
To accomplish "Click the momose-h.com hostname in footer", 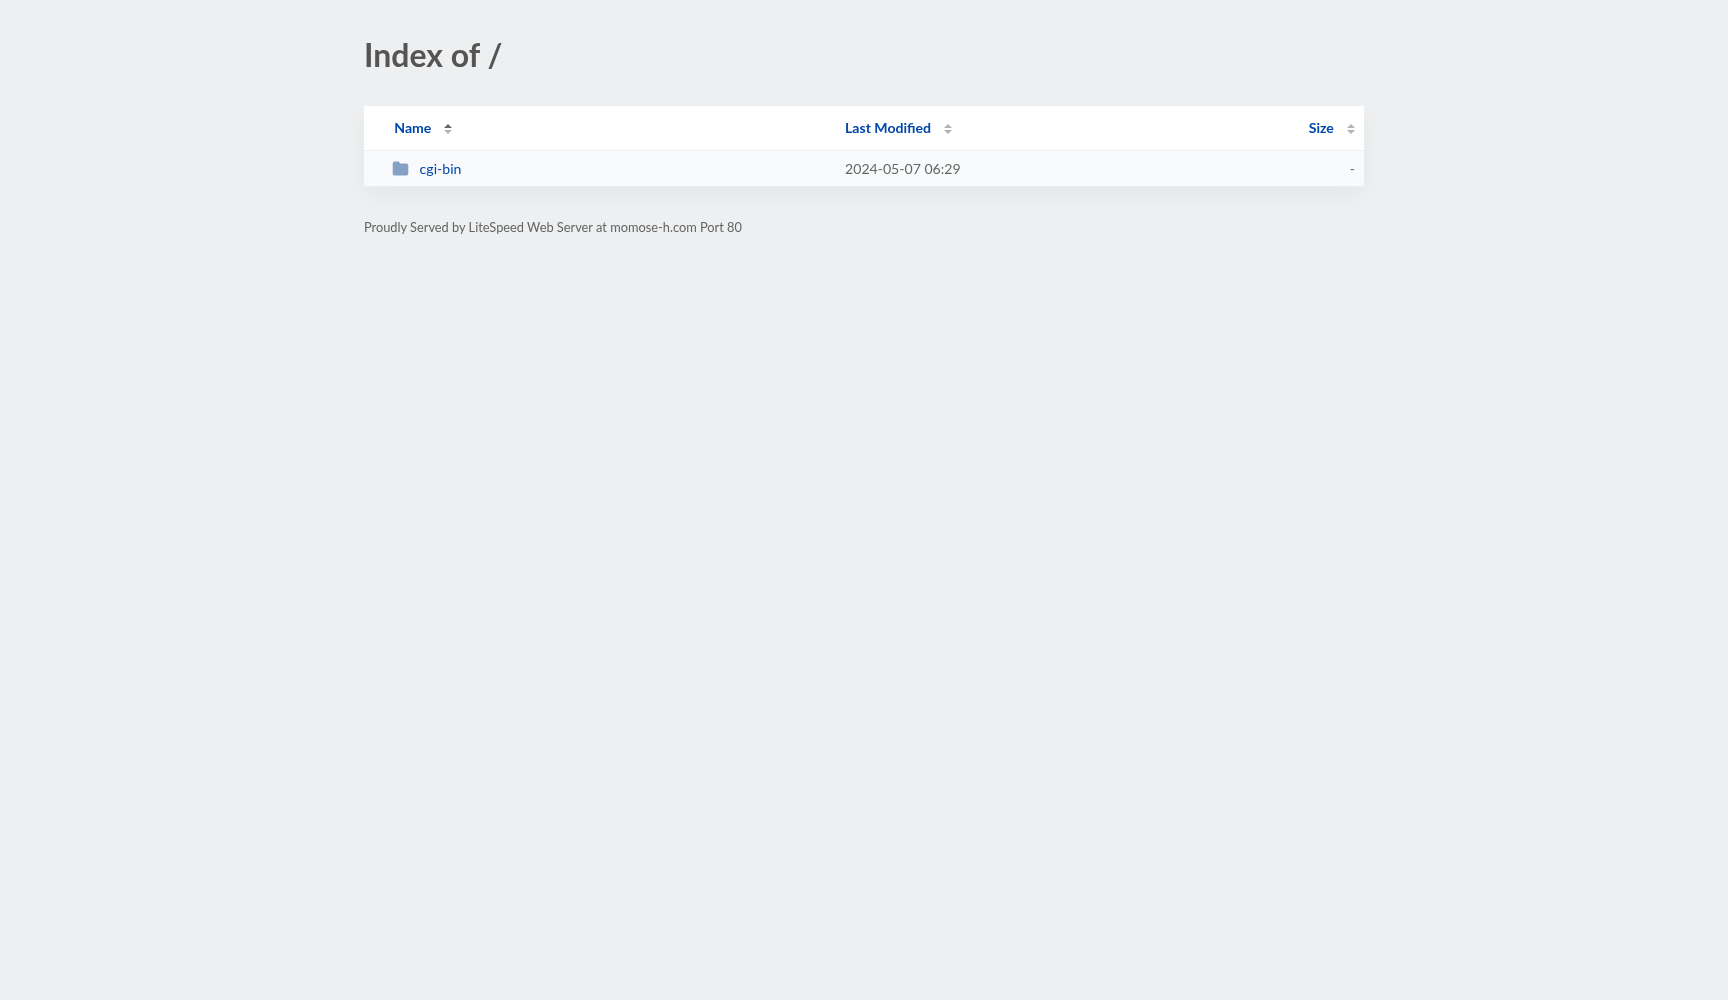I will [653, 228].
